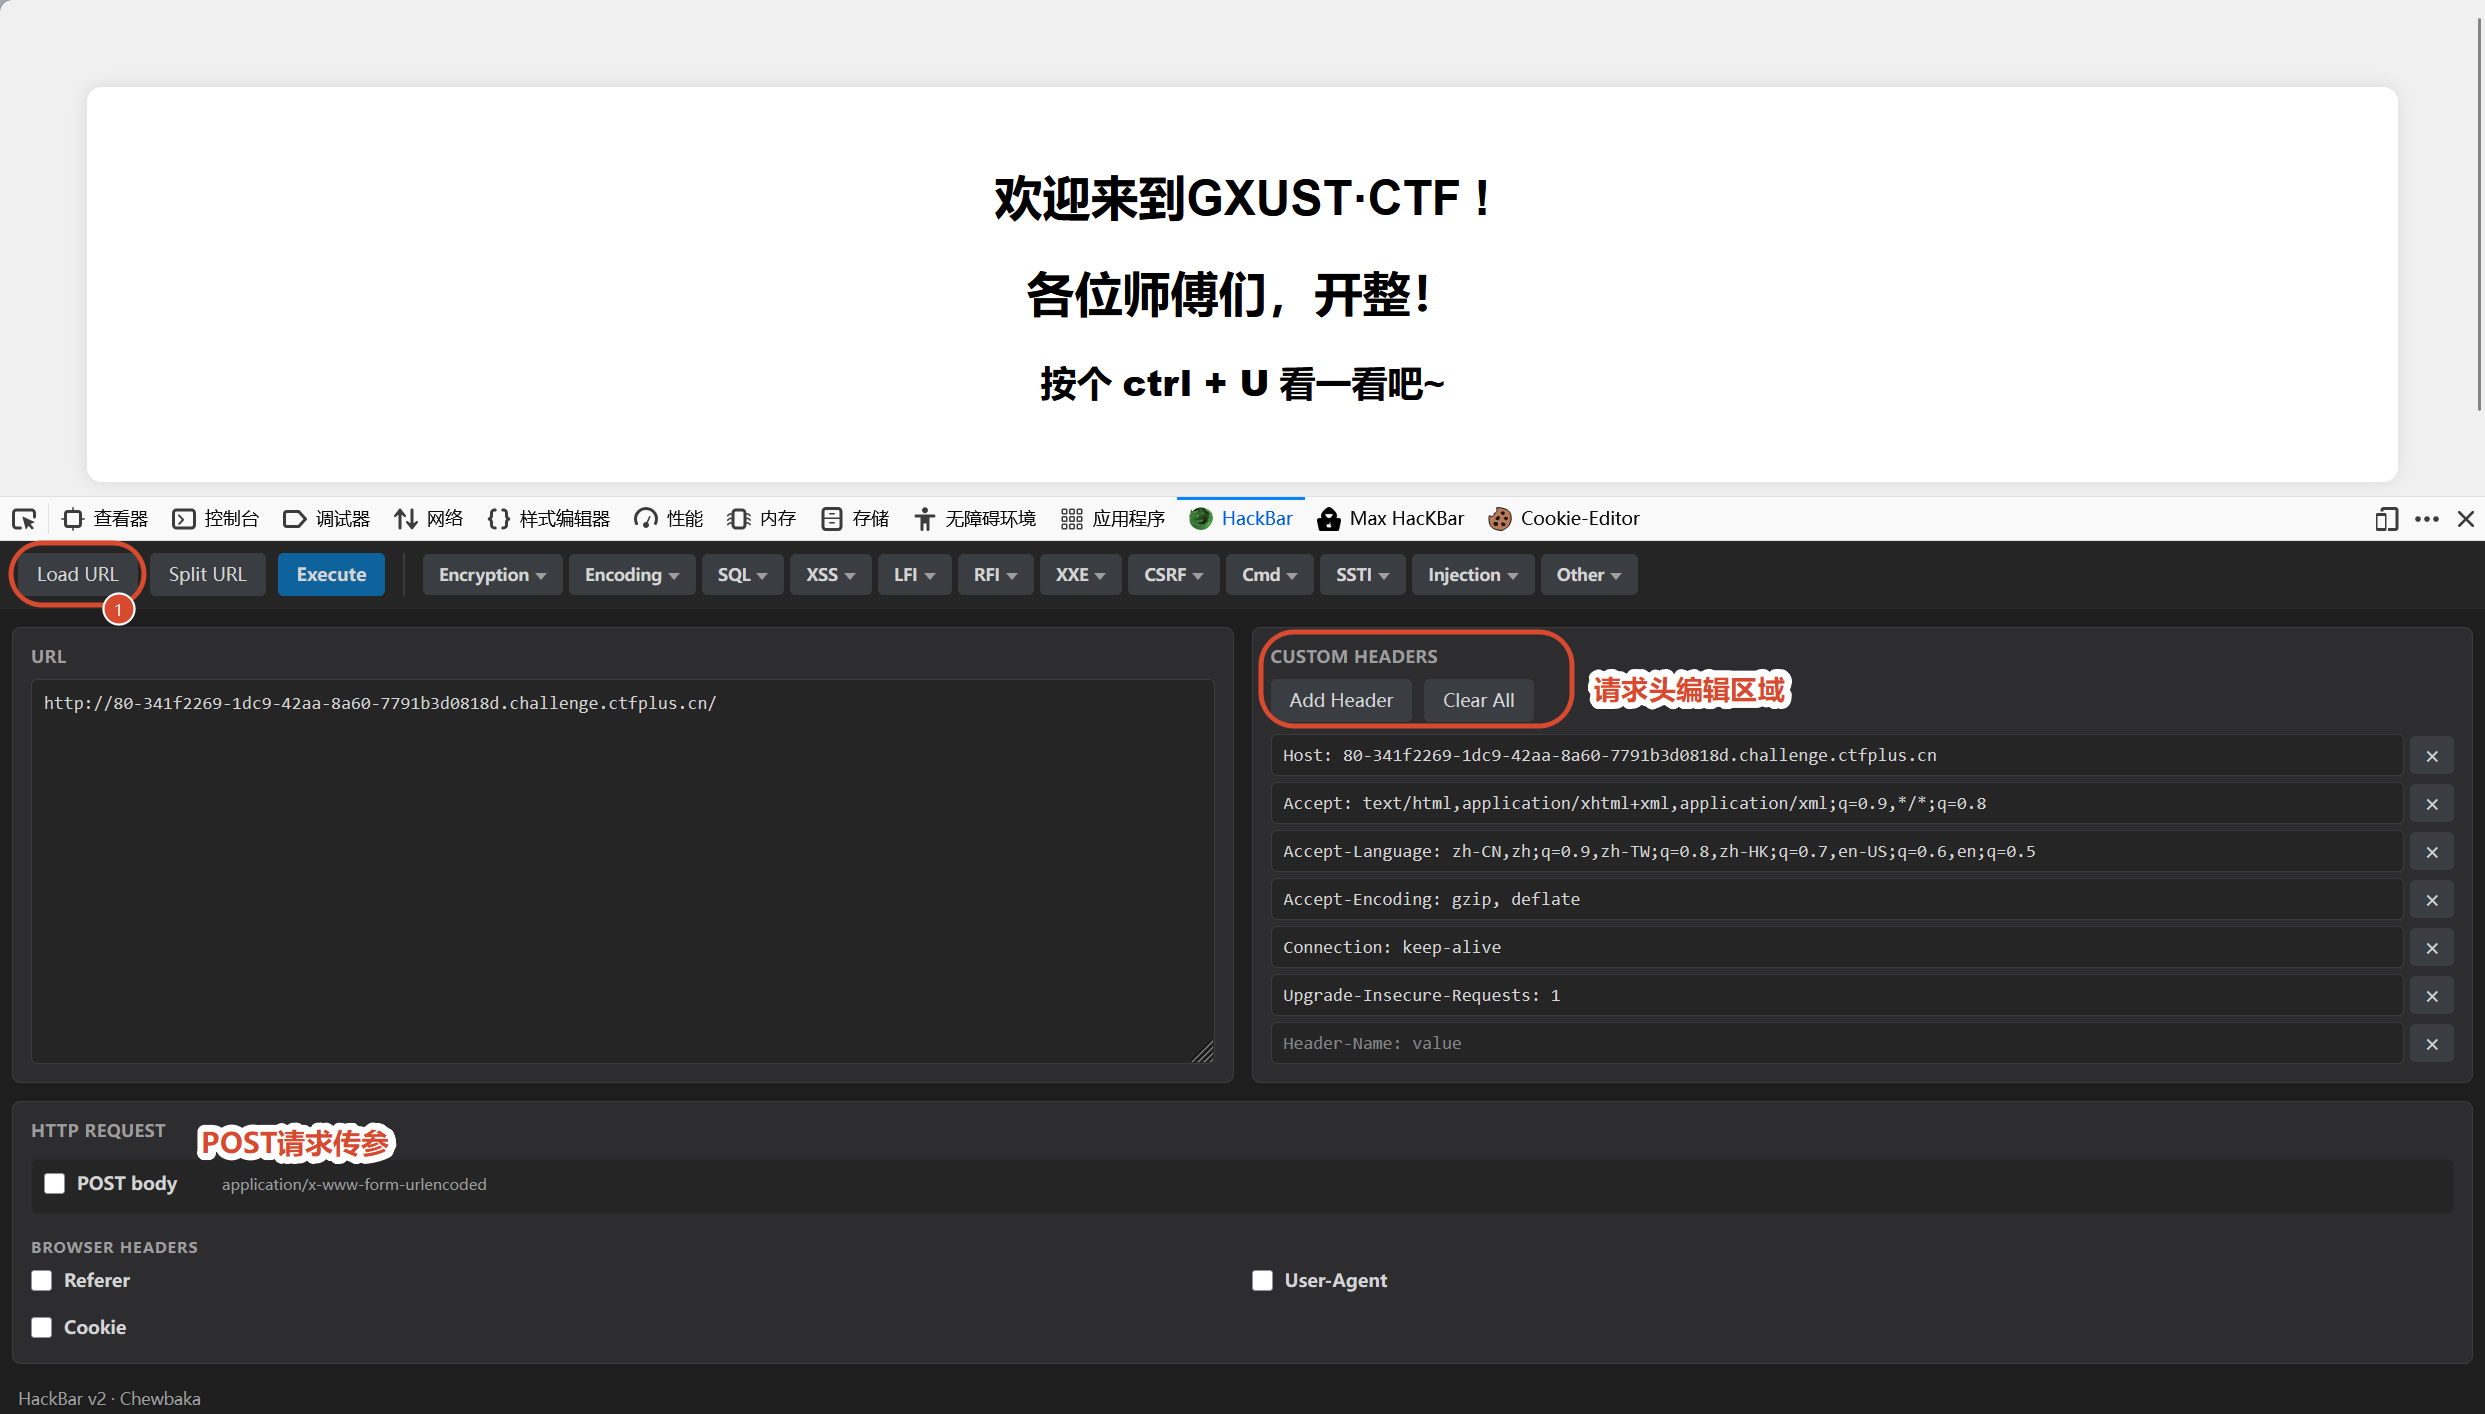
Task: Remove the Accept text/html header row
Action: (2432, 804)
